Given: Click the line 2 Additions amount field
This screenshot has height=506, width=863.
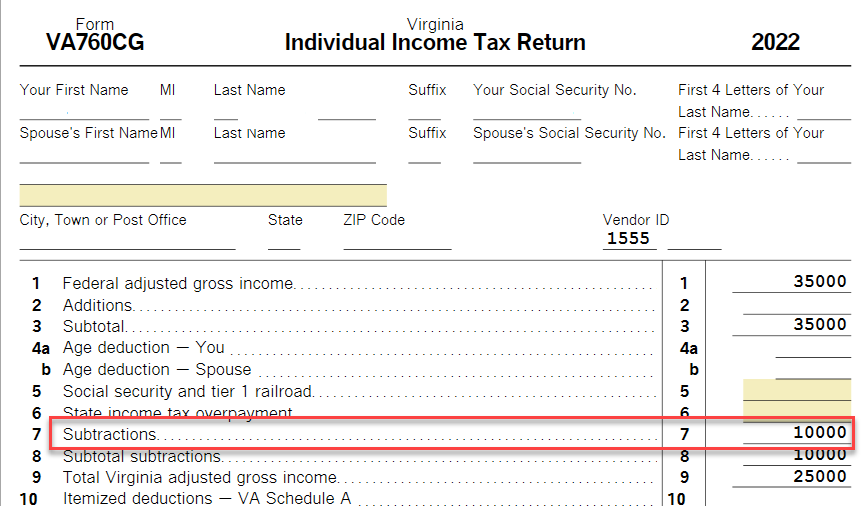Looking at the screenshot, I should pos(797,304).
